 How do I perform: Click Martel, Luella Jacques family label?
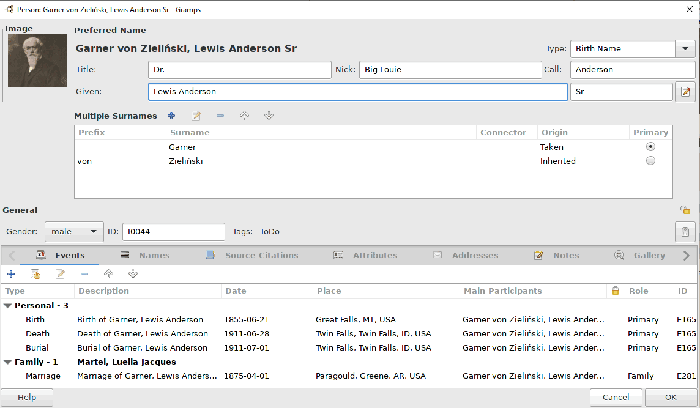click(x=127, y=362)
